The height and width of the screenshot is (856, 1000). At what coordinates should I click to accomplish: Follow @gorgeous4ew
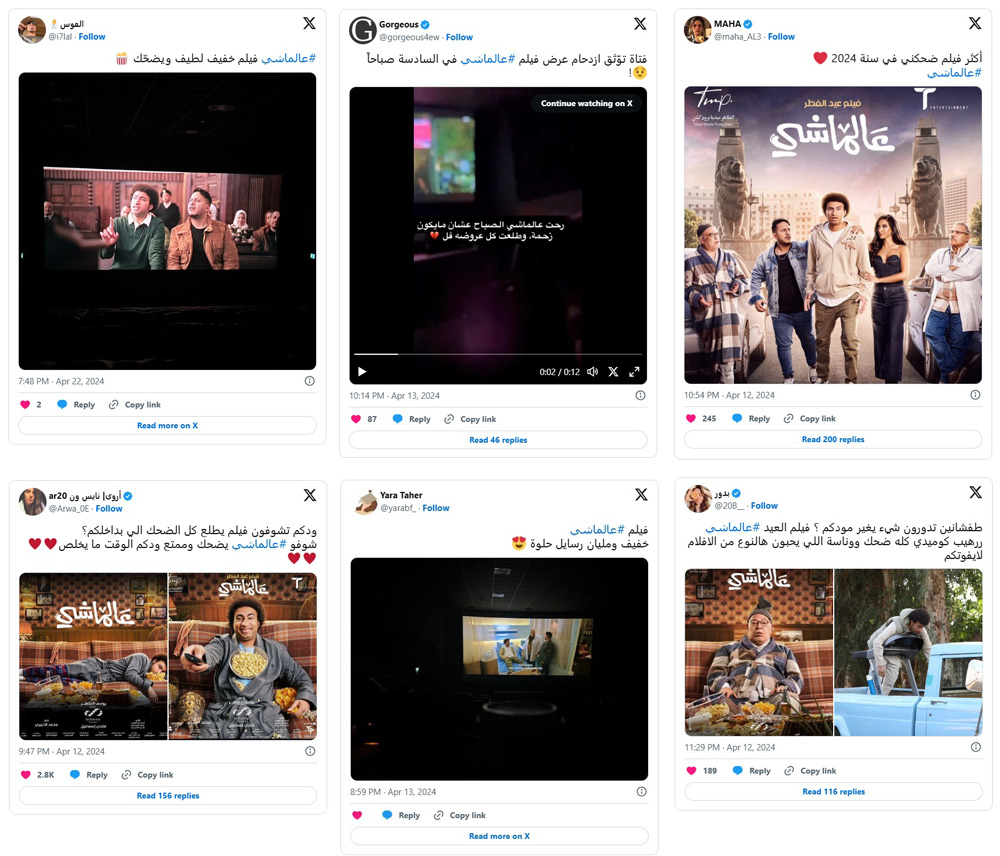point(459,37)
